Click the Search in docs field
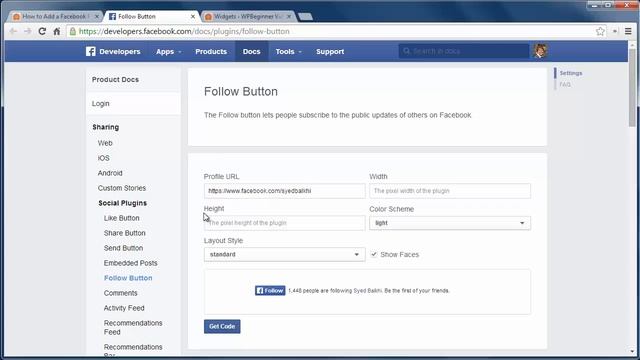 tap(464, 51)
